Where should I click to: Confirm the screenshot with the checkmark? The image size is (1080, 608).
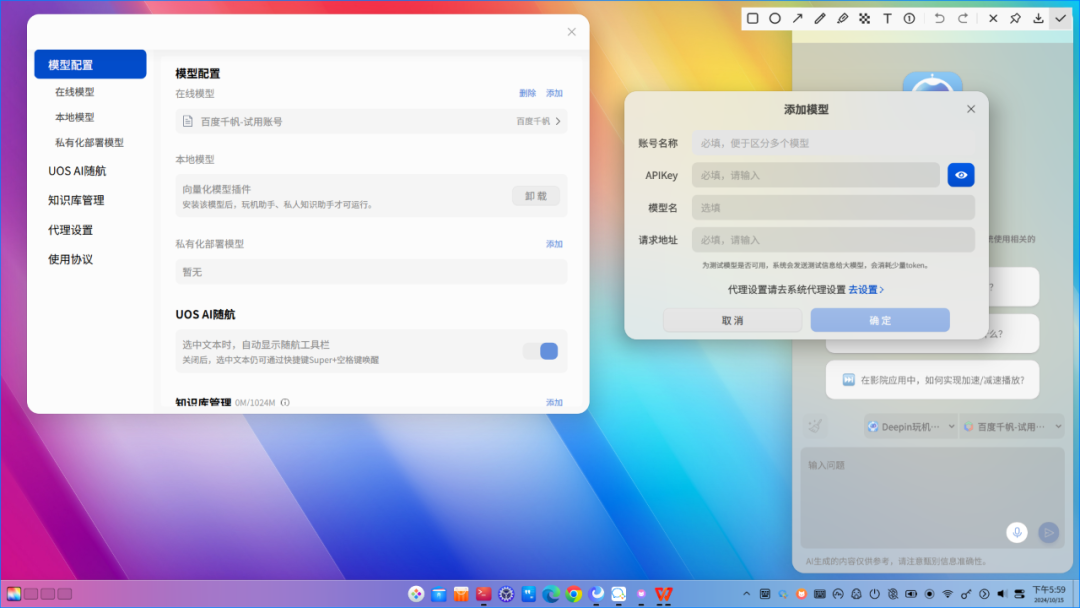(1061, 19)
